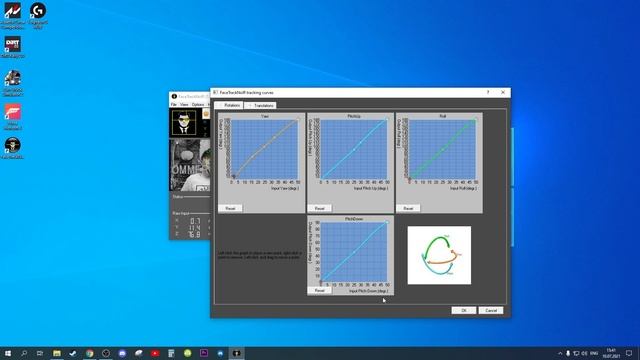Open the Windows Start menu
The height and width of the screenshot is (360, 640).
pyautogui.click(x=8, y=353)
